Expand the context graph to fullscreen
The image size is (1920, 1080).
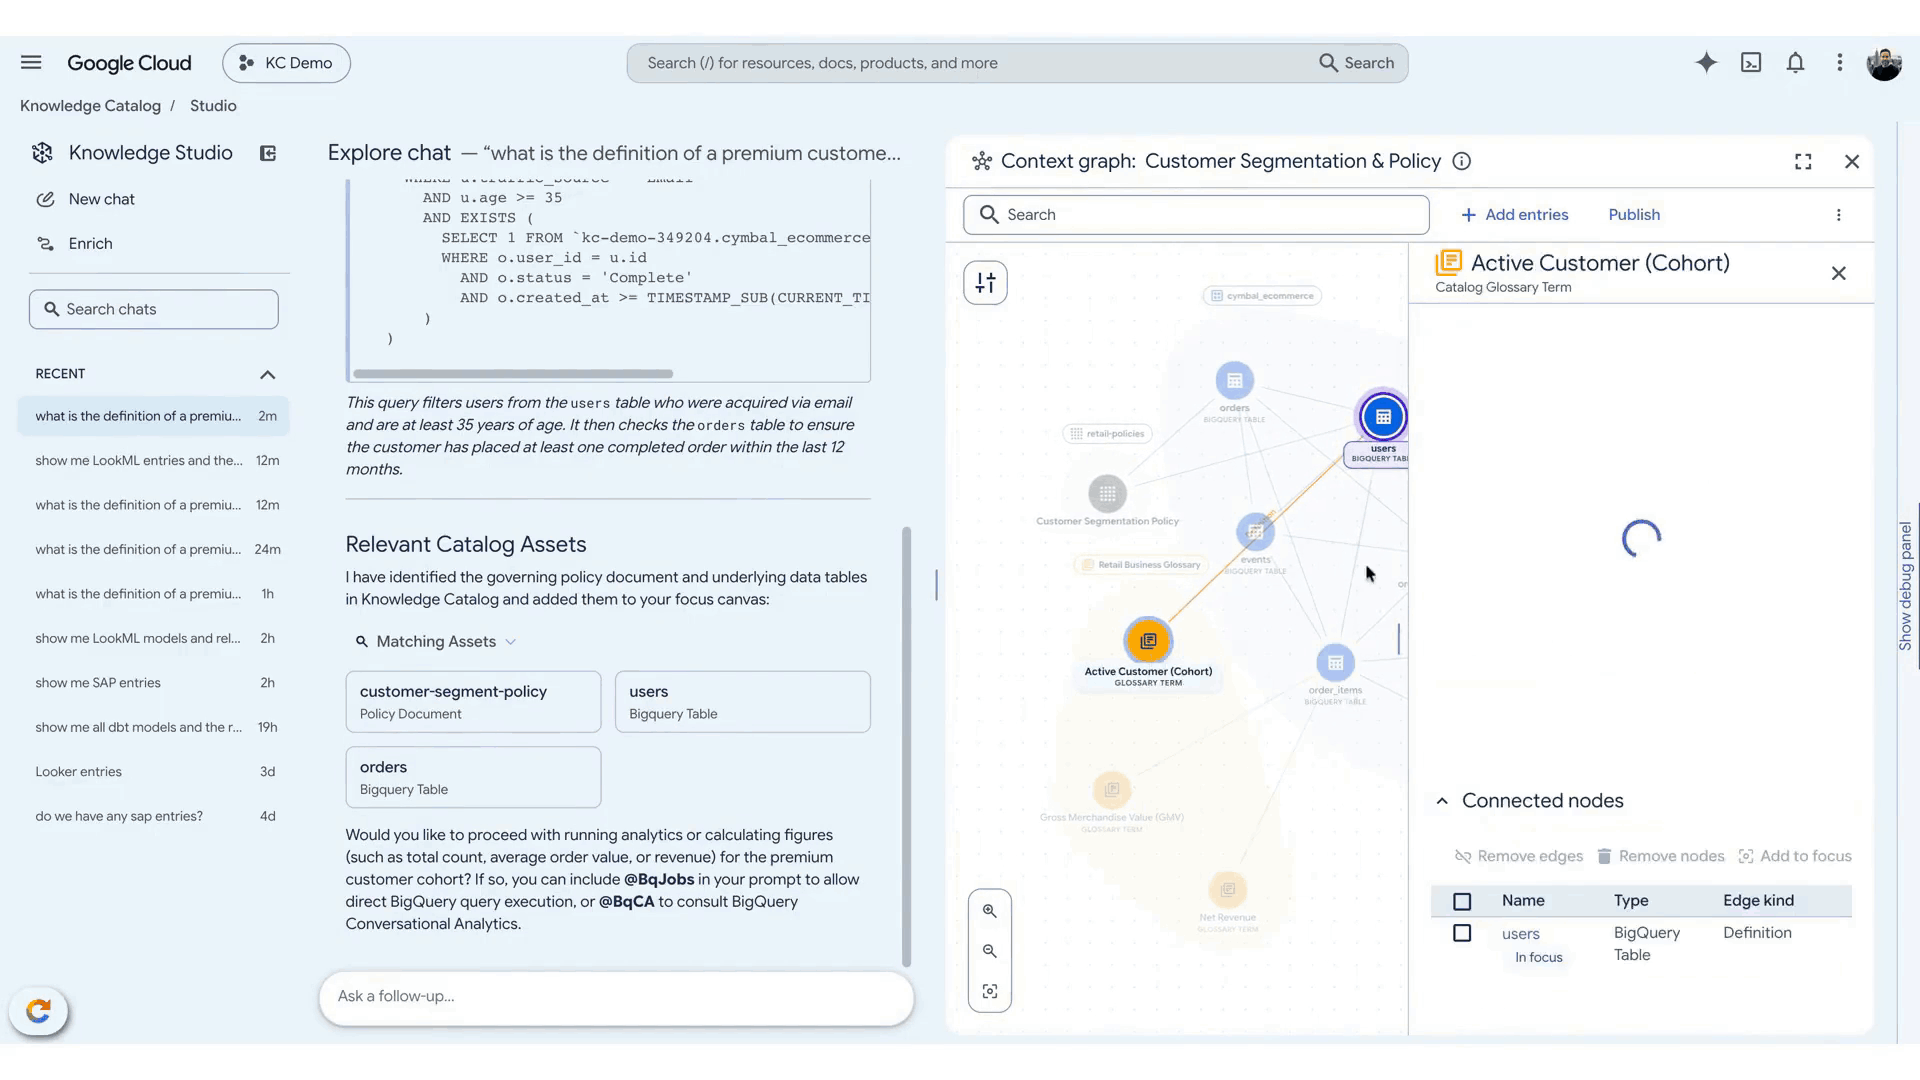[x=1803, y=162]
